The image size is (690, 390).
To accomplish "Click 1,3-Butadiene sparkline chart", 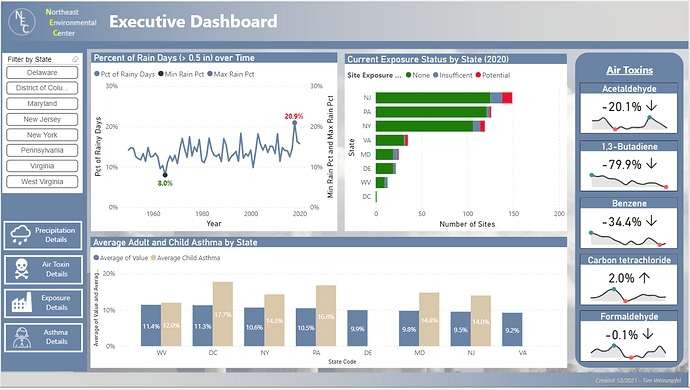I will coord(629,181).
